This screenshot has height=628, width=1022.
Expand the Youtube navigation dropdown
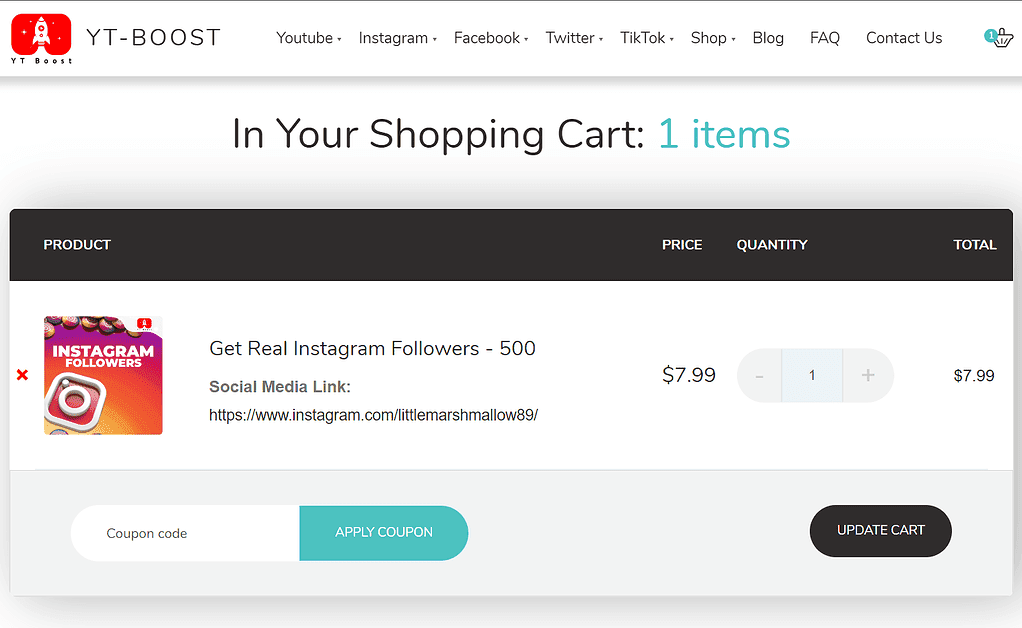pyautogui.click(x=305, y=38)
